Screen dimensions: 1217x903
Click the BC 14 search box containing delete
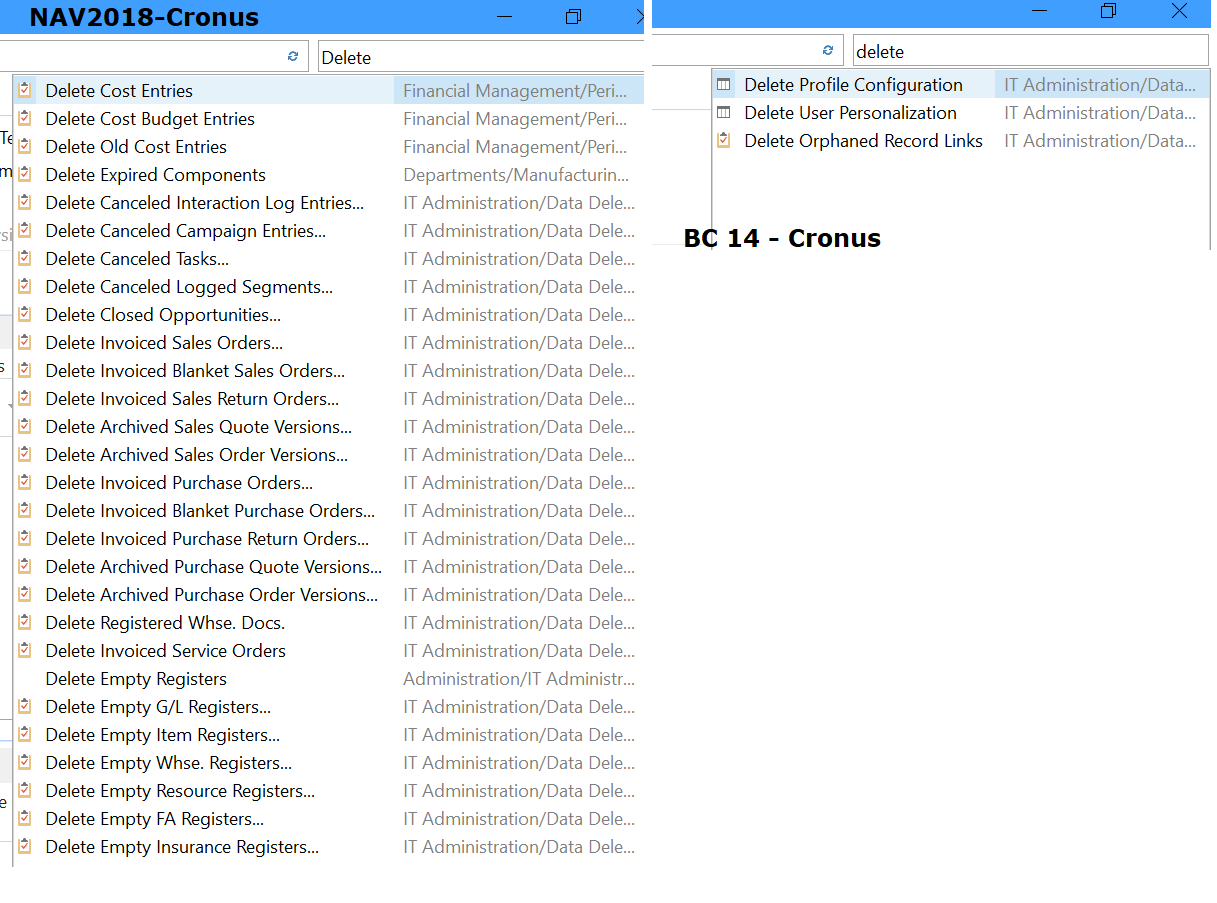click(1030, 51)
